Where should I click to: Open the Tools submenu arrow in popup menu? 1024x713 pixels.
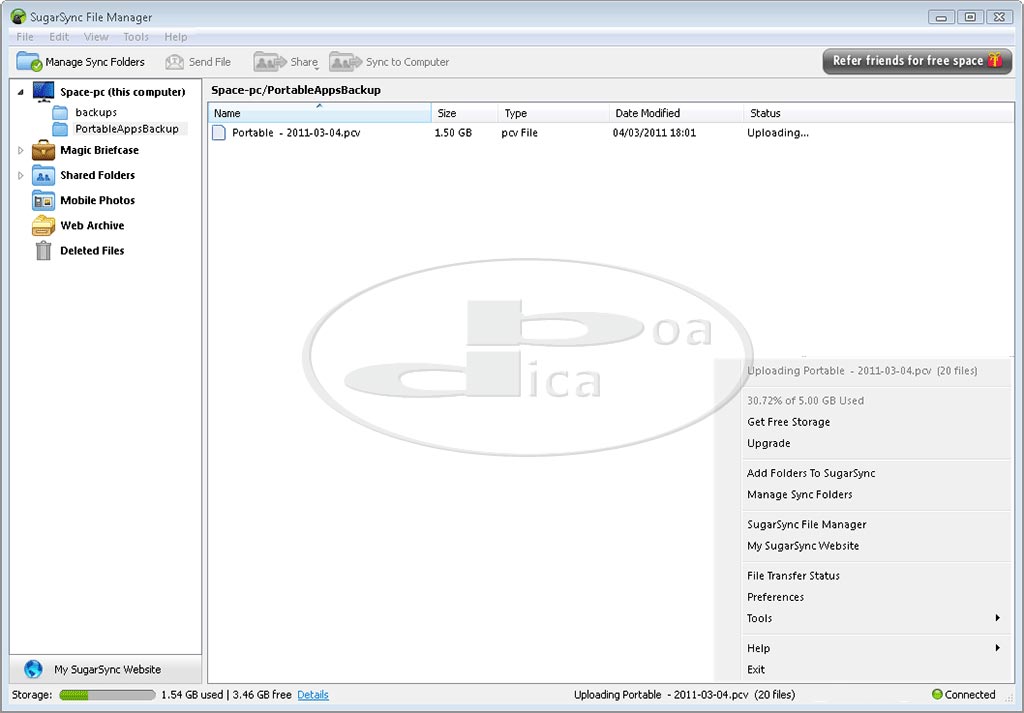pos(997,618)
